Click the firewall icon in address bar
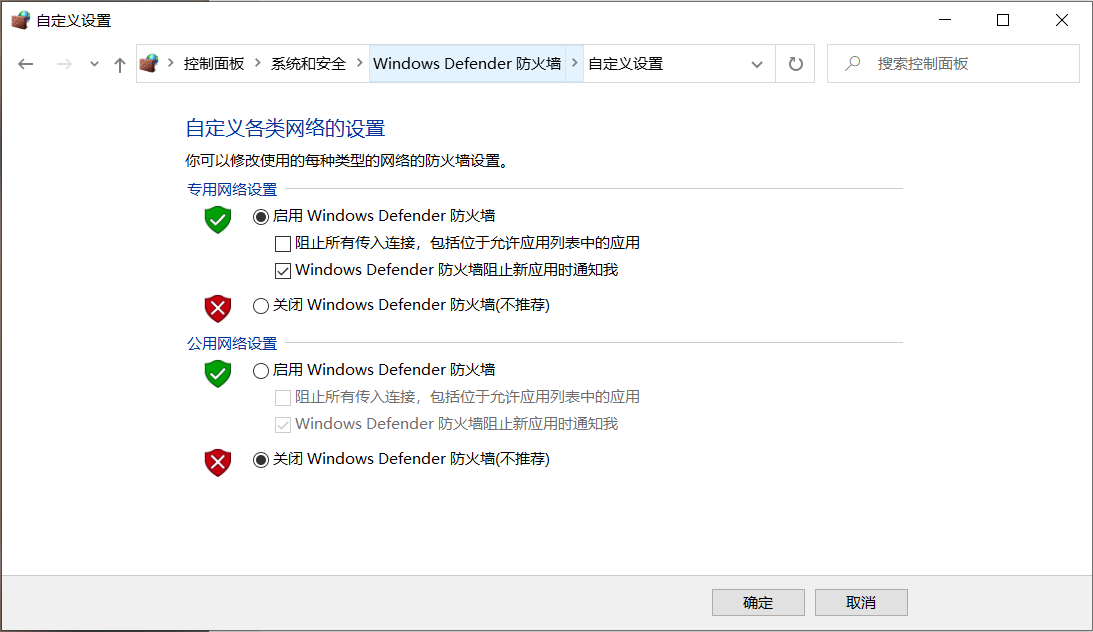This screenshot has height=632, width=1093. [x=148, y=63]
